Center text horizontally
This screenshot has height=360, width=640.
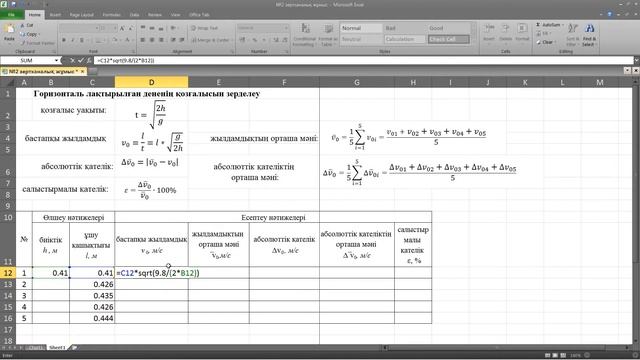(x=152, y=40)
